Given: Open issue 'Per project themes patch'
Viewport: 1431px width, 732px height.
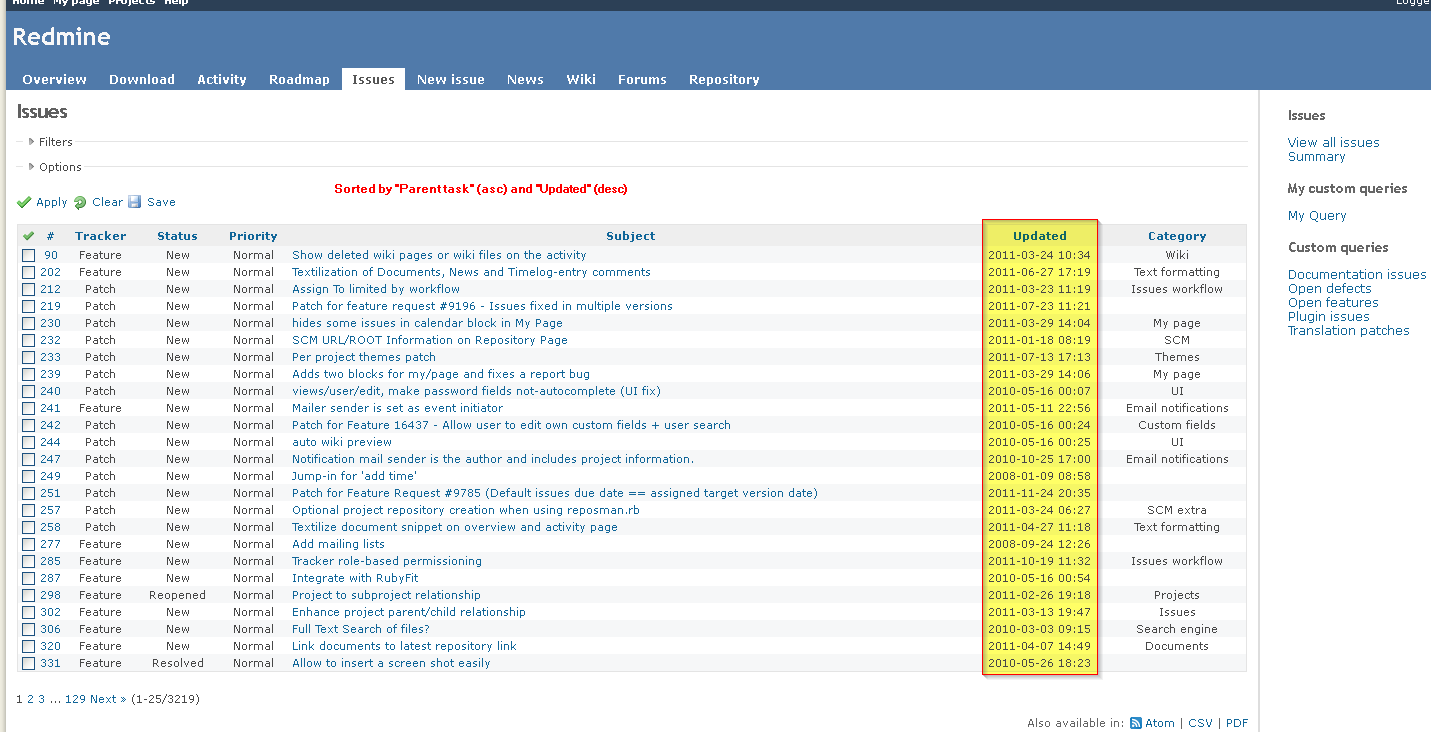Looking at the screenshot, I should [x=364, y=358].
